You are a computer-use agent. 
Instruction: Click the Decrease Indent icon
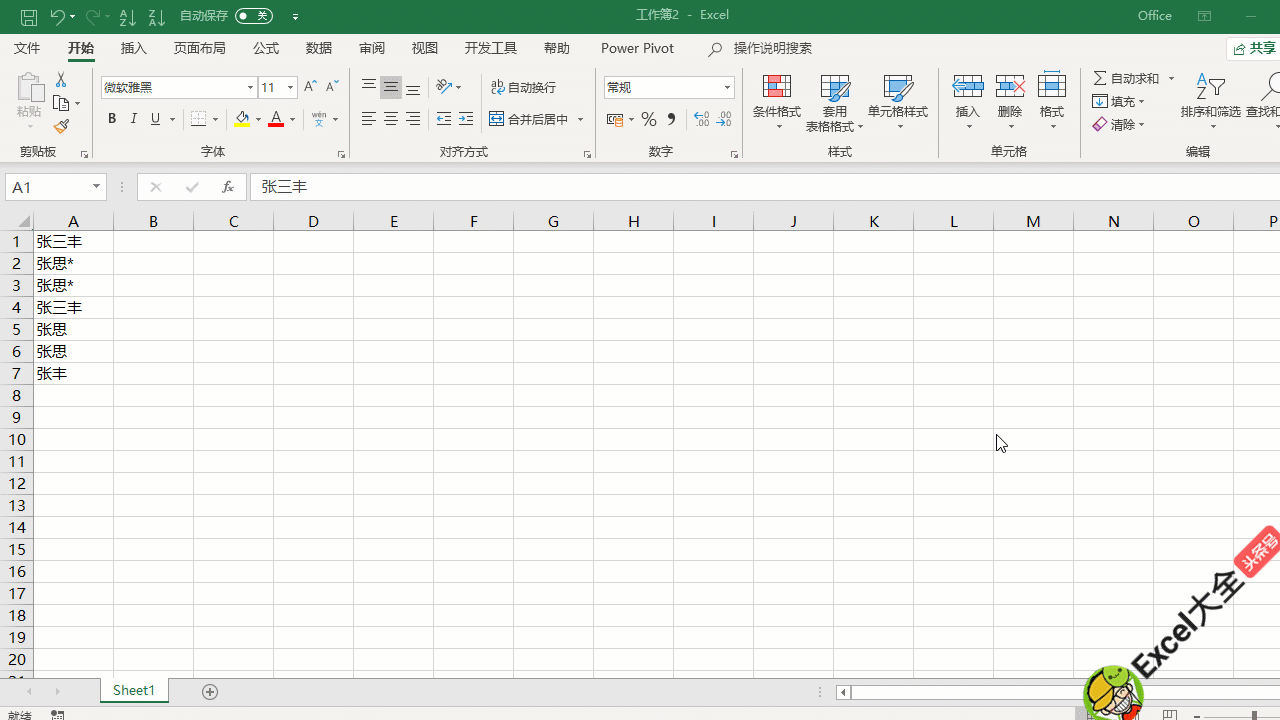tap(444, 119)
